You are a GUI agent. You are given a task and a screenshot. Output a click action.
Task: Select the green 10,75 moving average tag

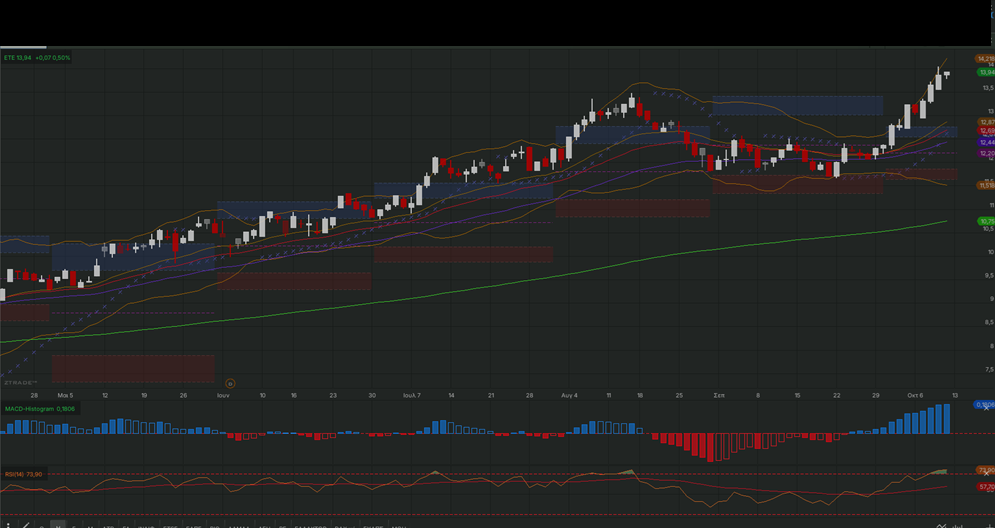click(x=986, y=221)
